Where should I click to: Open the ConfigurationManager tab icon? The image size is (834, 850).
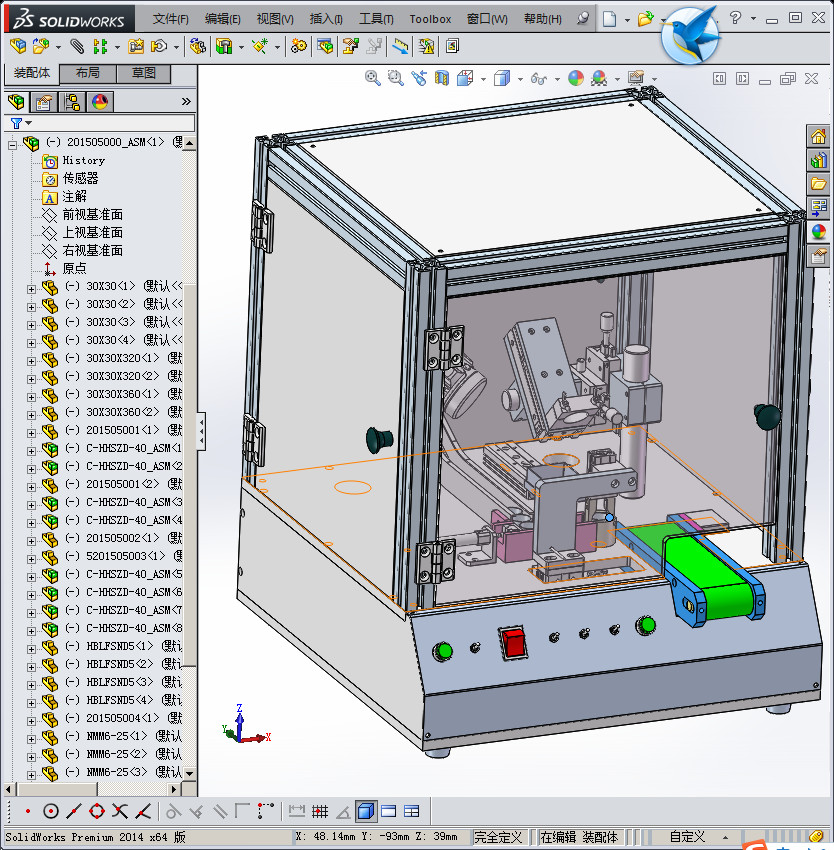click(x=72, y=101)
